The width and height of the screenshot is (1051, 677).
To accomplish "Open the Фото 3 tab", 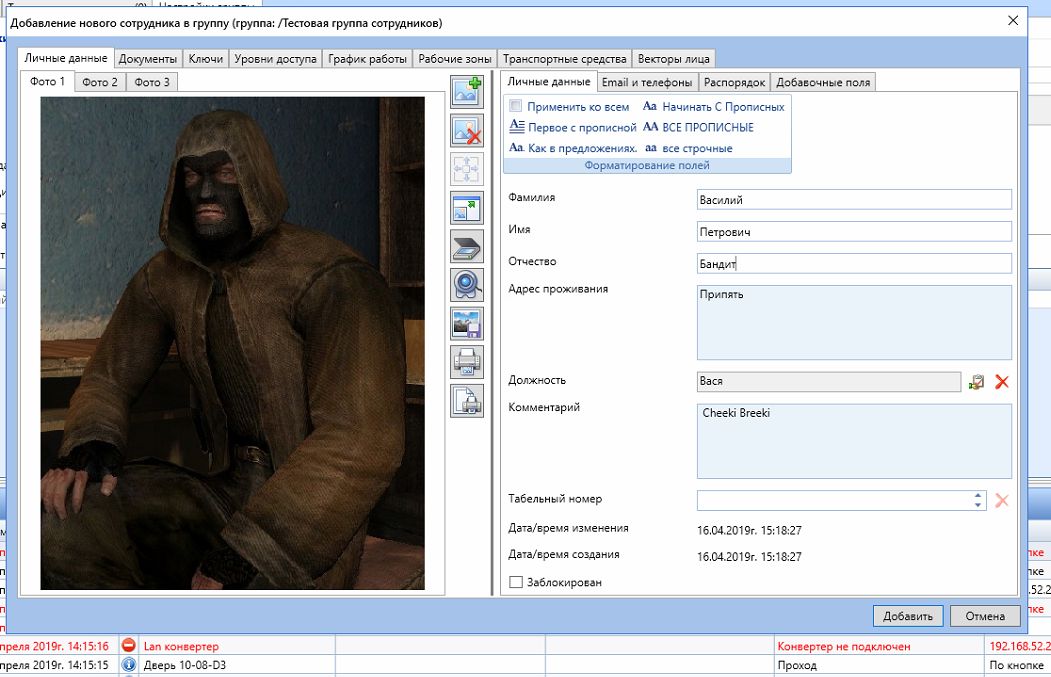I will (x=152, y=82).
